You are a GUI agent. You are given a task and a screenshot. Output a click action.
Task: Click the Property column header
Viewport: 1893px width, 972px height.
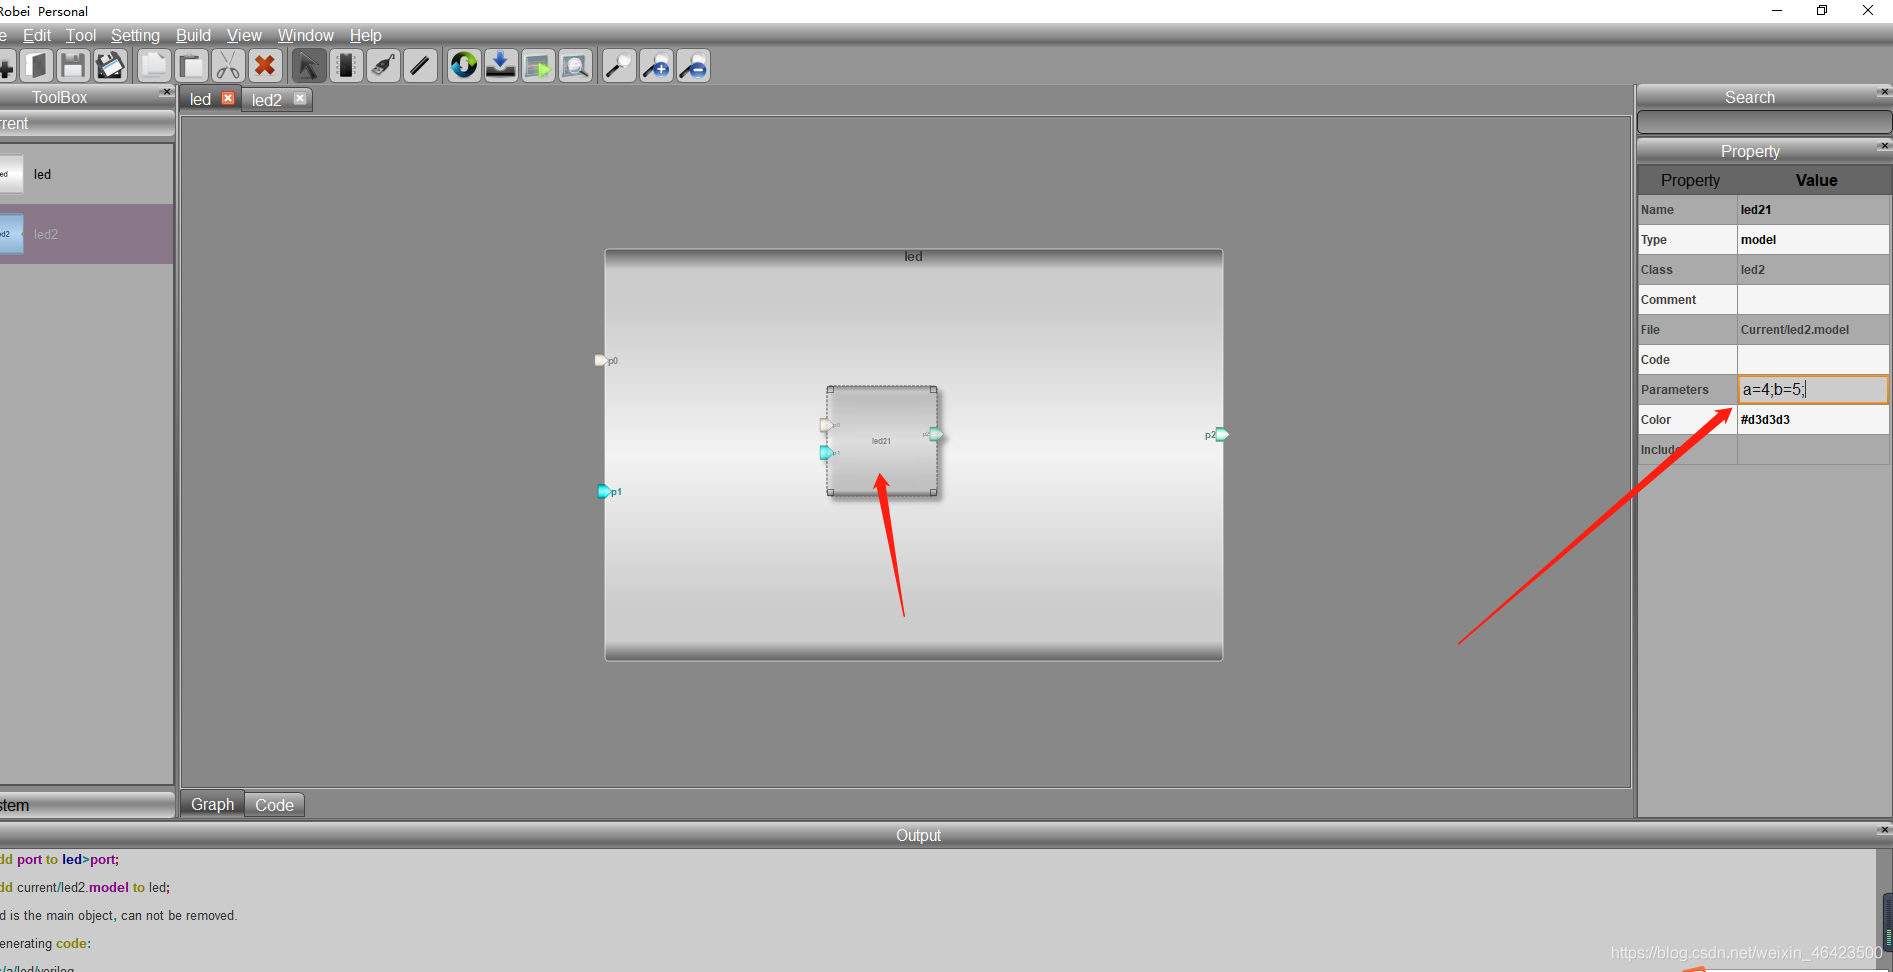click(1690, 180)
